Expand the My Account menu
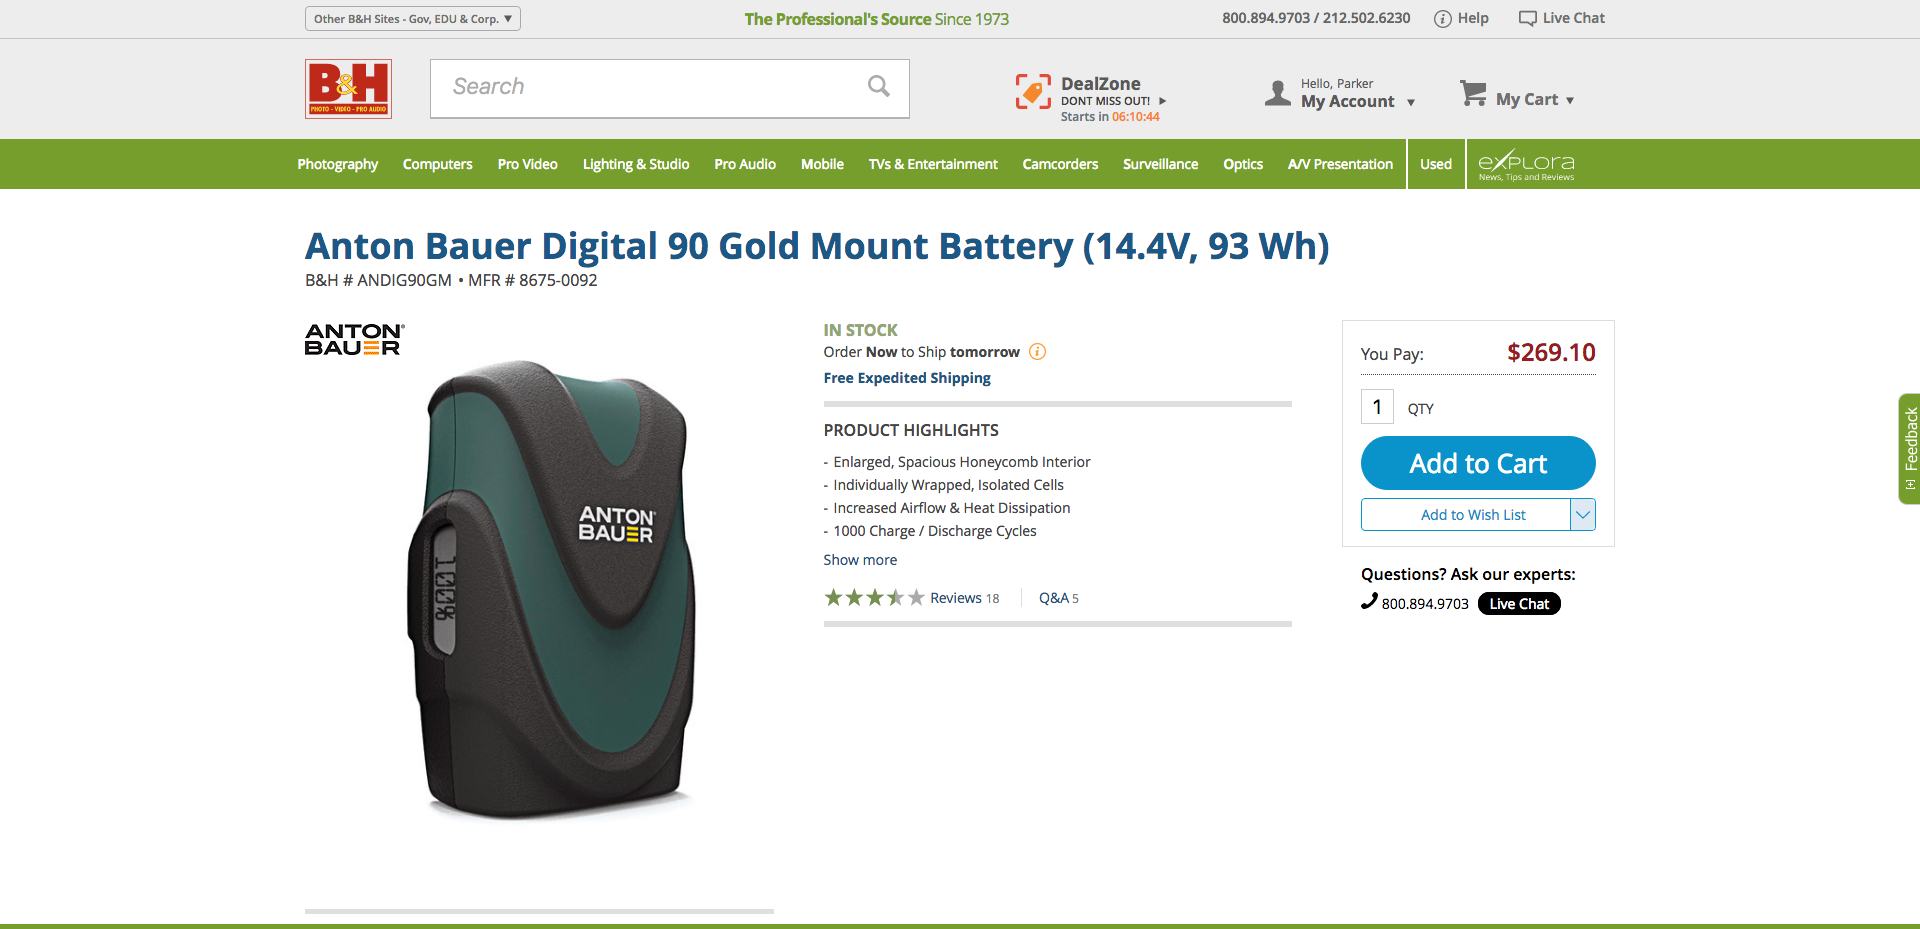1920x929 pixels. 1411,102
